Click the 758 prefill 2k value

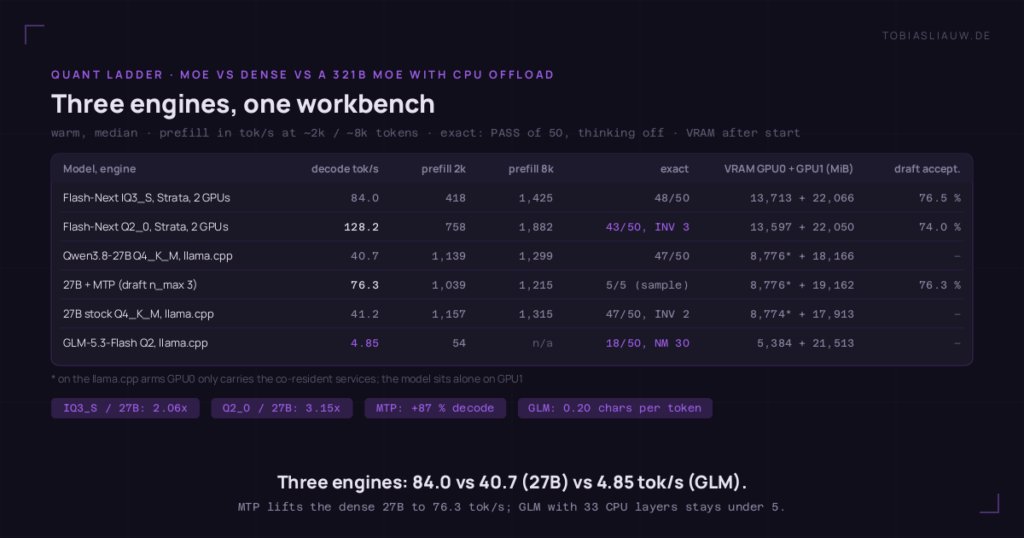click(455, 227)
